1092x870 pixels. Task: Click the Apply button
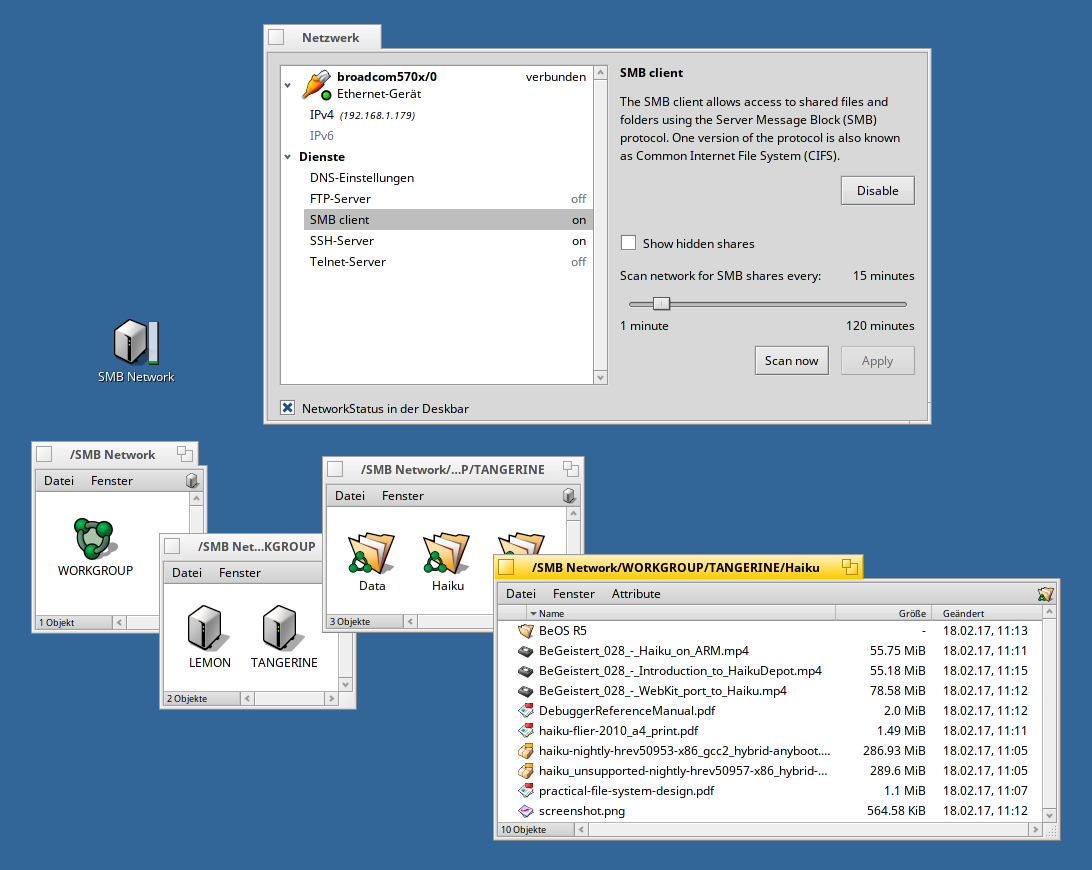[878, 361]
